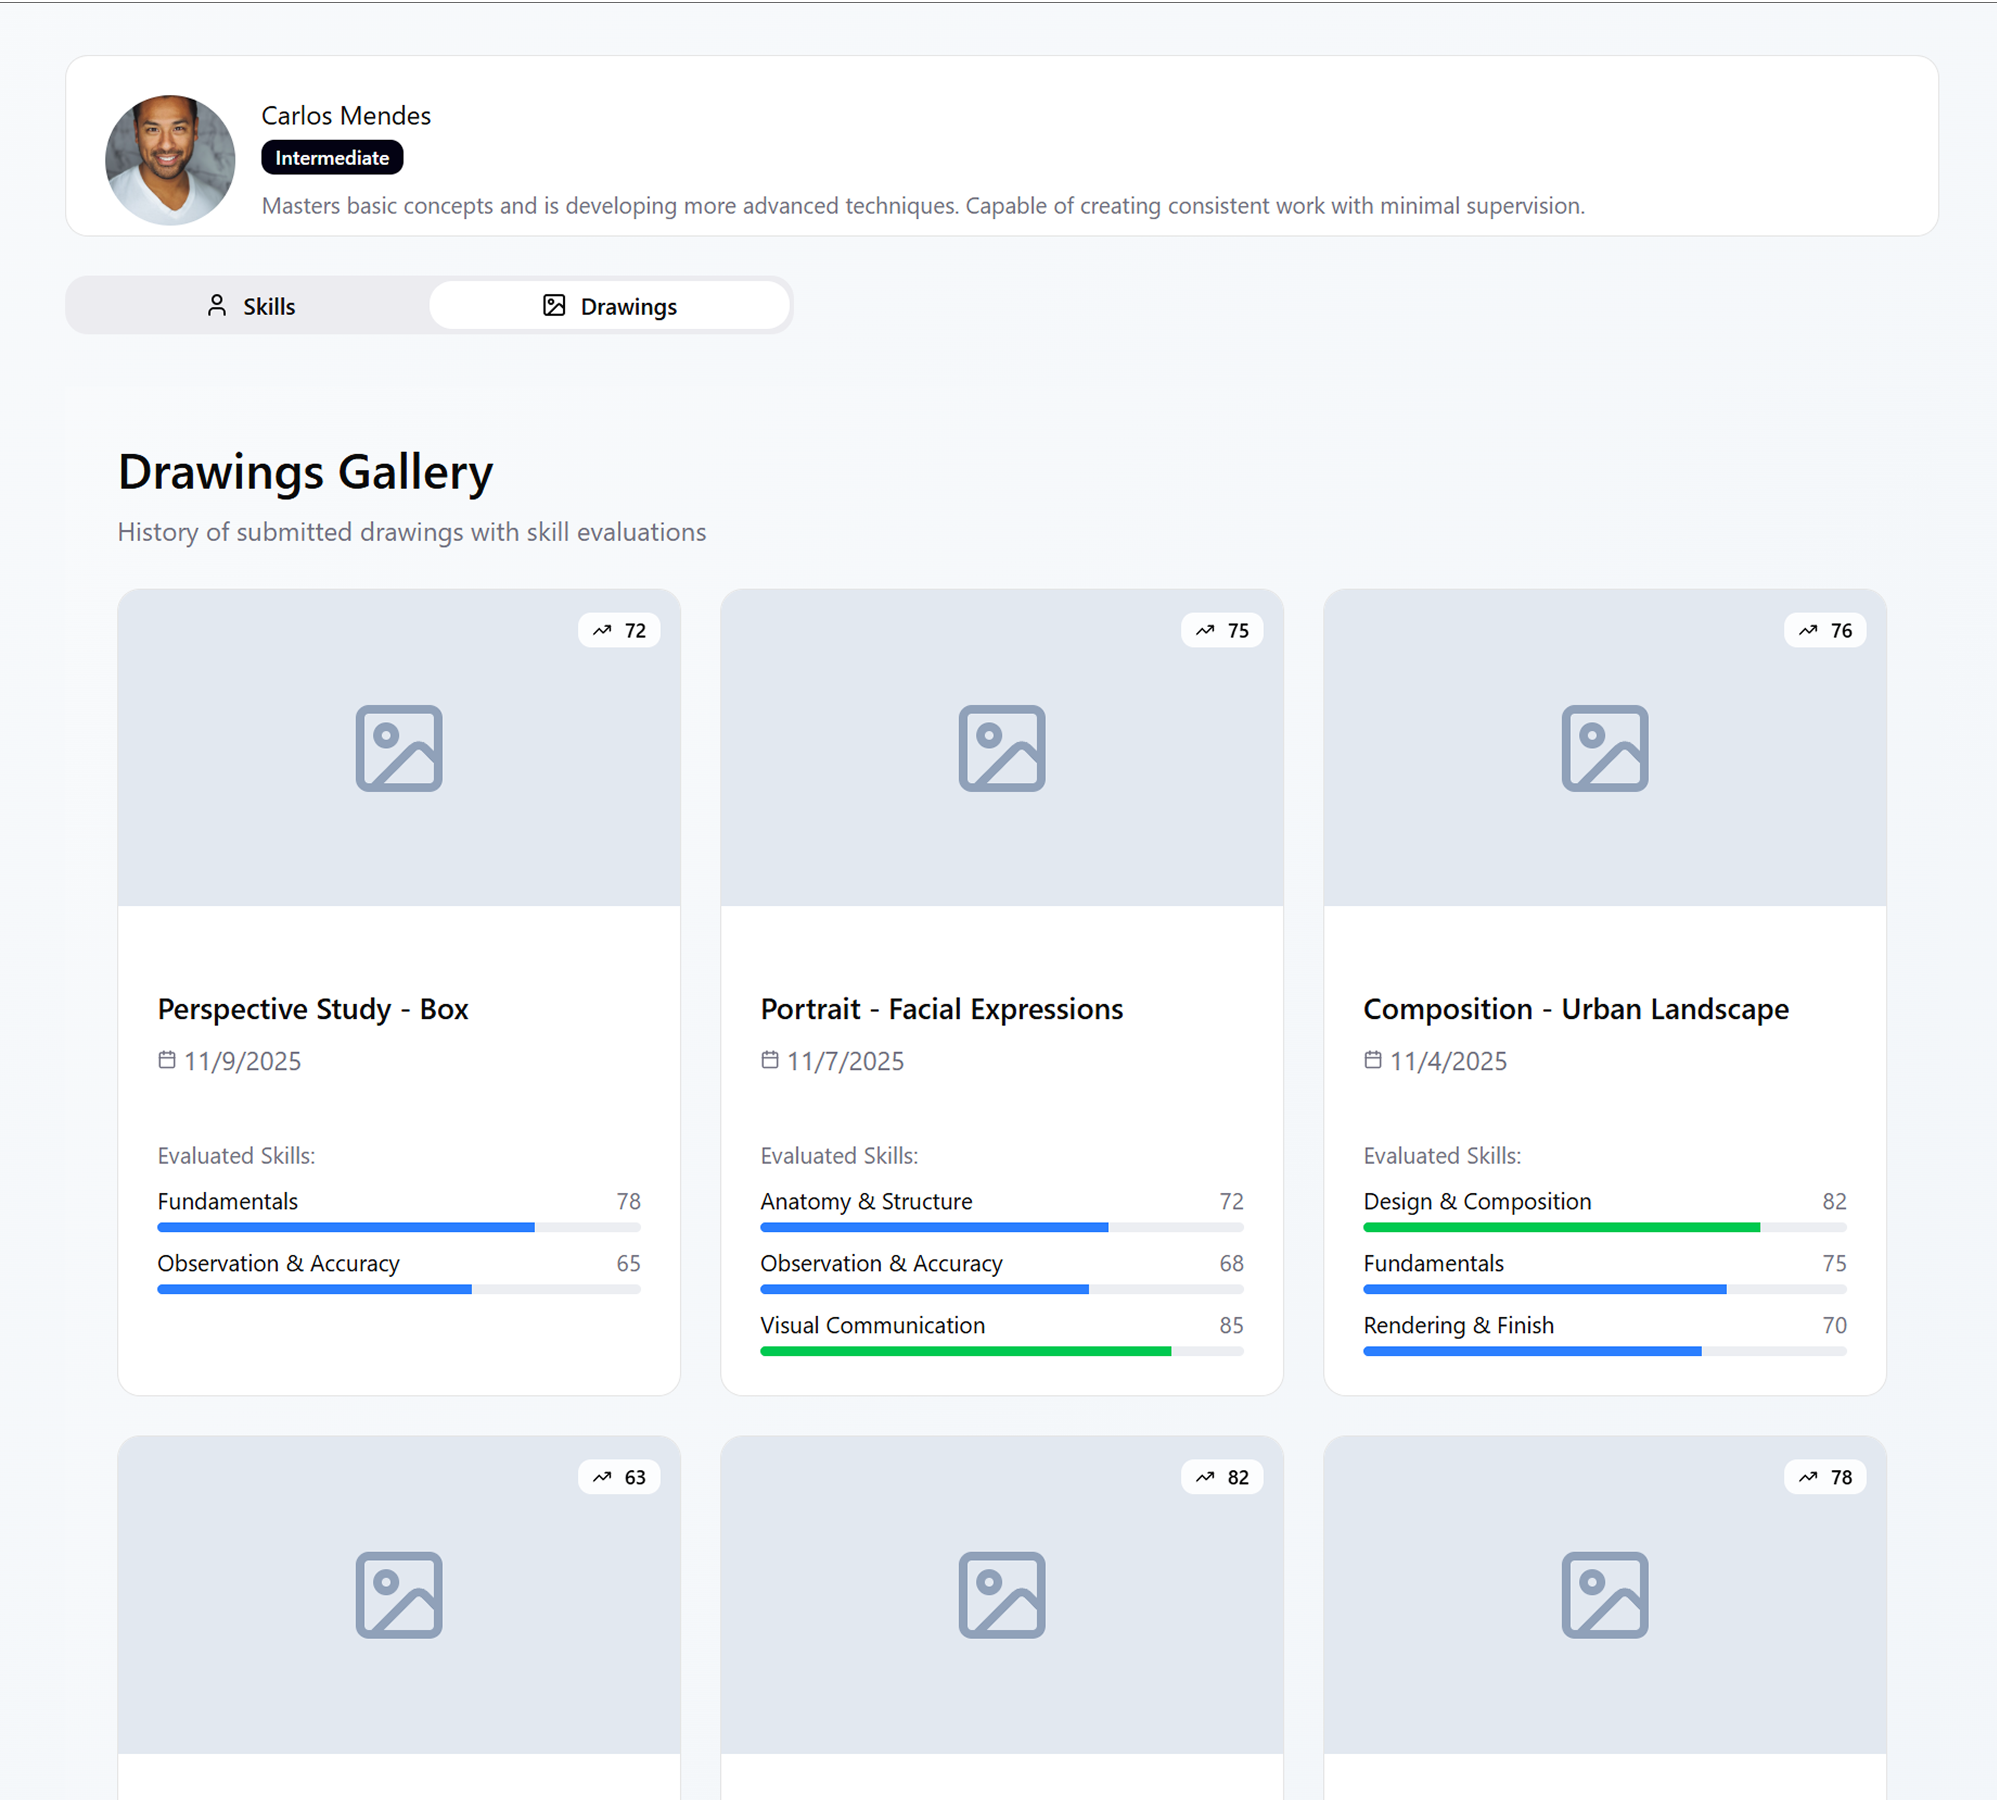
Task: Click calendar icon beside 11/7/2025 date
Action: (x=770, y=1060)
